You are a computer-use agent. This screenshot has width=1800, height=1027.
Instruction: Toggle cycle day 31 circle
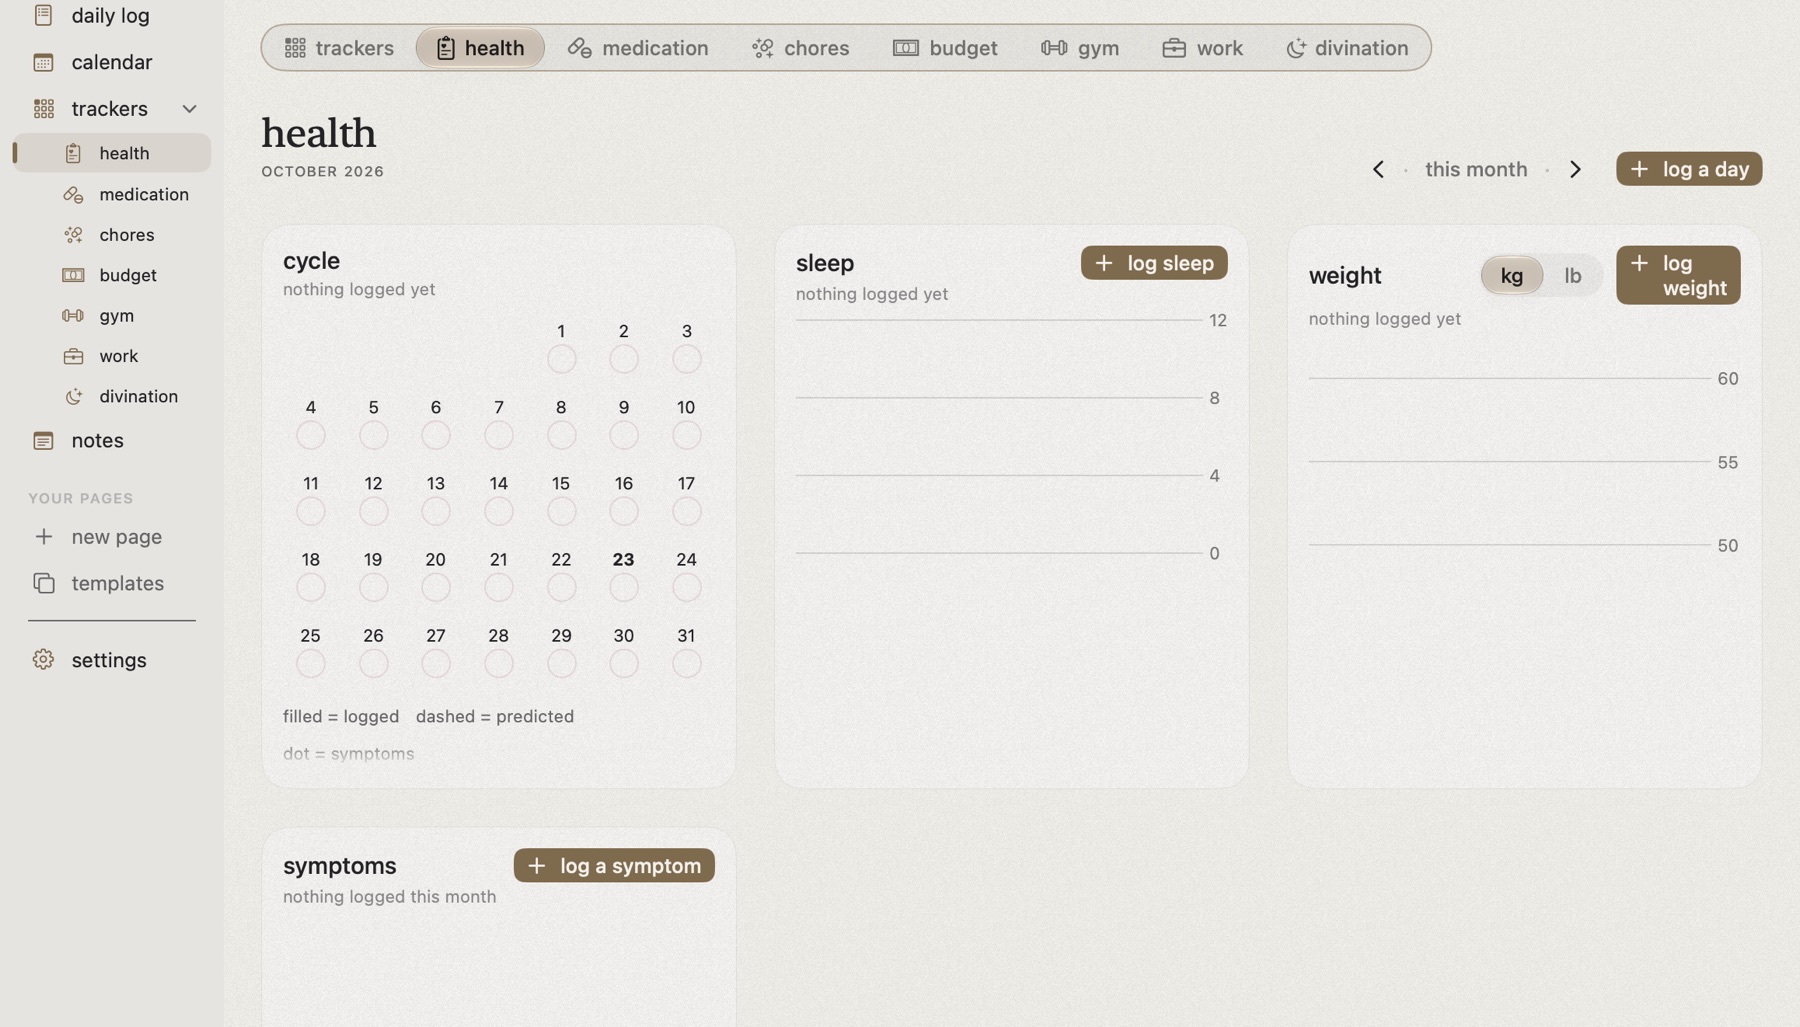pos(686,664)
